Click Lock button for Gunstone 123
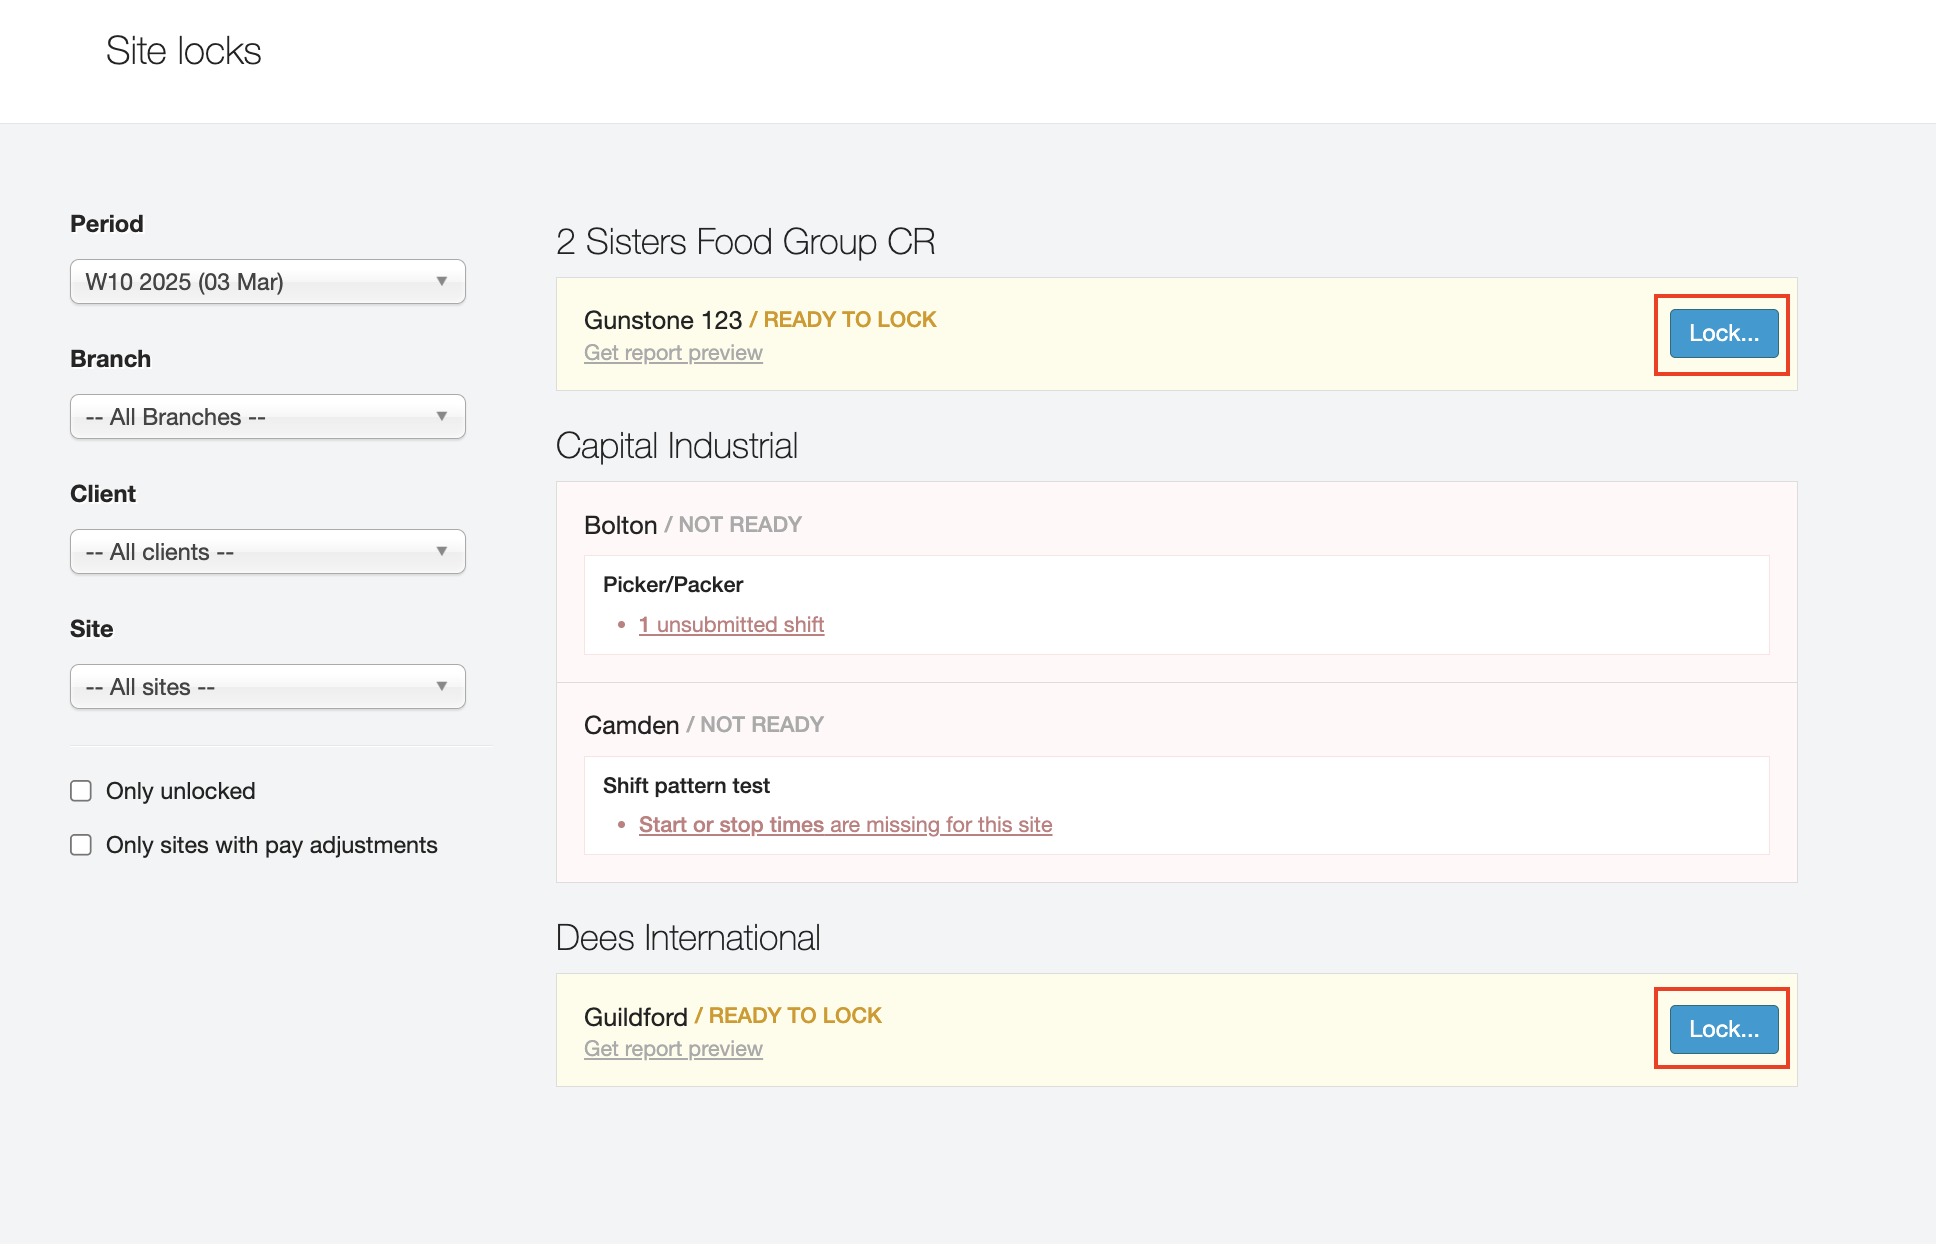 1723,334
